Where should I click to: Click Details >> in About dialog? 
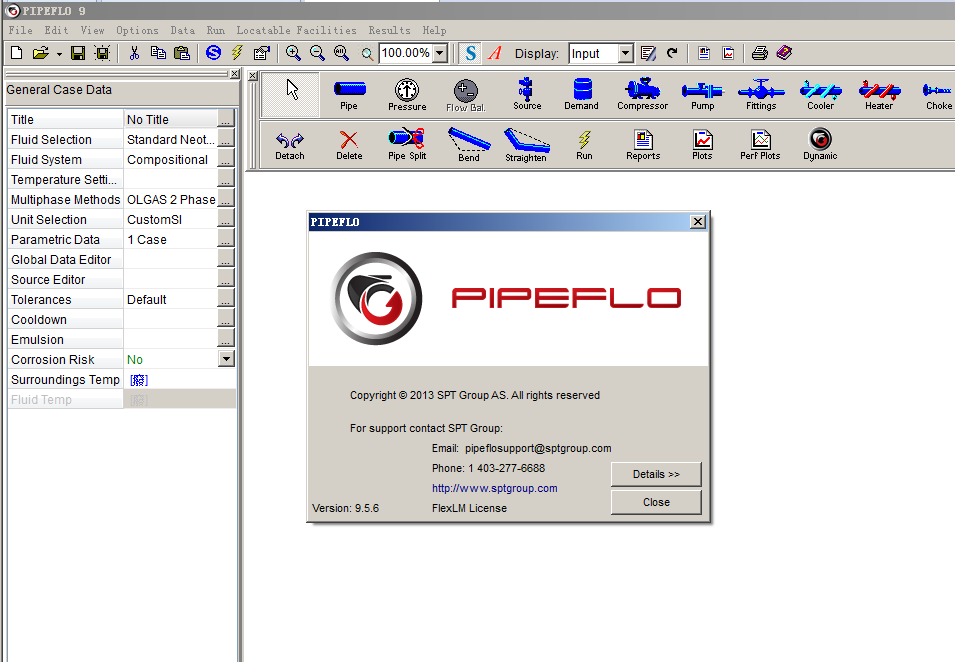(656, 474)
